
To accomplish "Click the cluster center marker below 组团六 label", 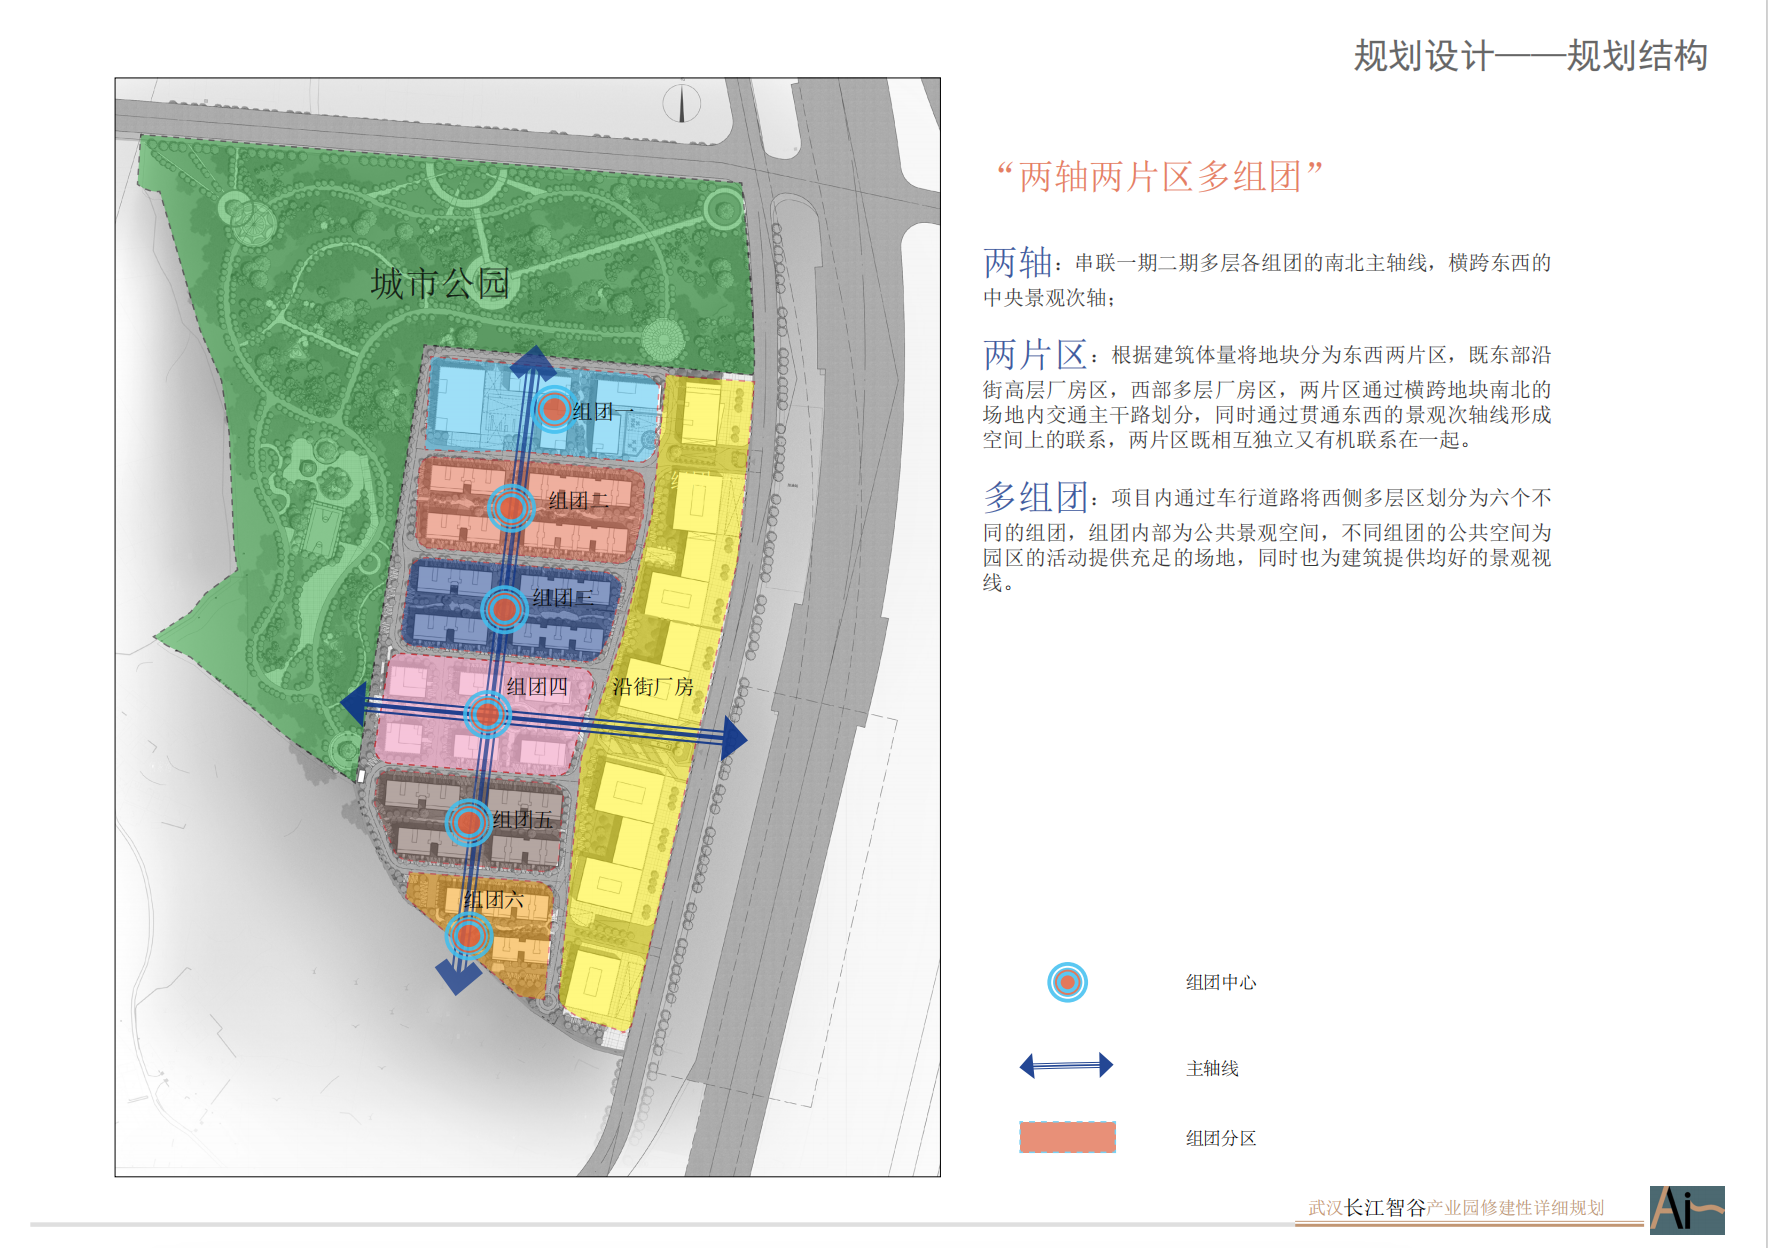I will (468, 937).
